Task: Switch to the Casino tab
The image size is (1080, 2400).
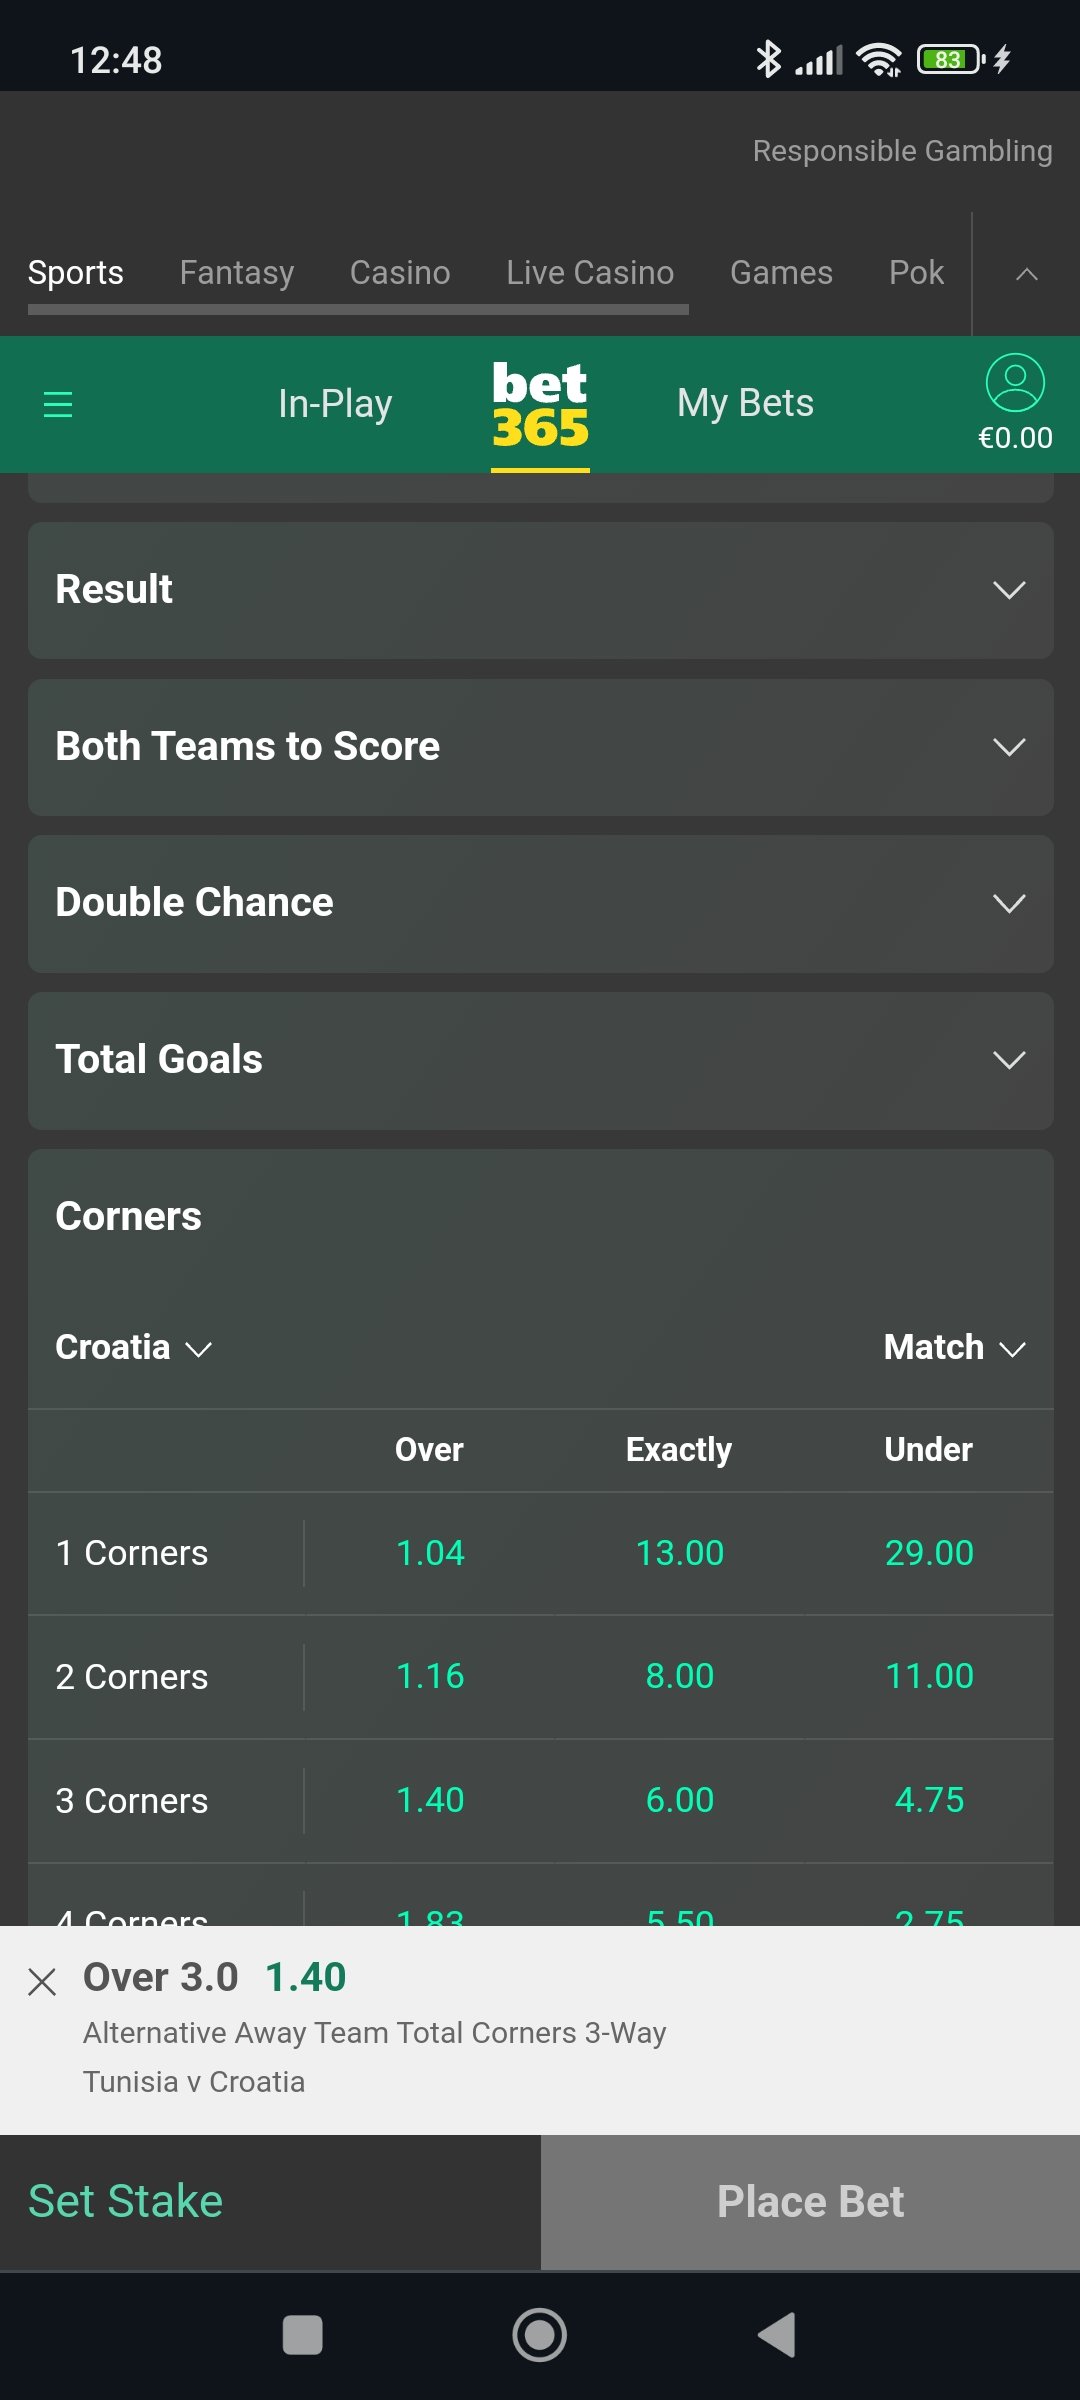Action: 400,273
